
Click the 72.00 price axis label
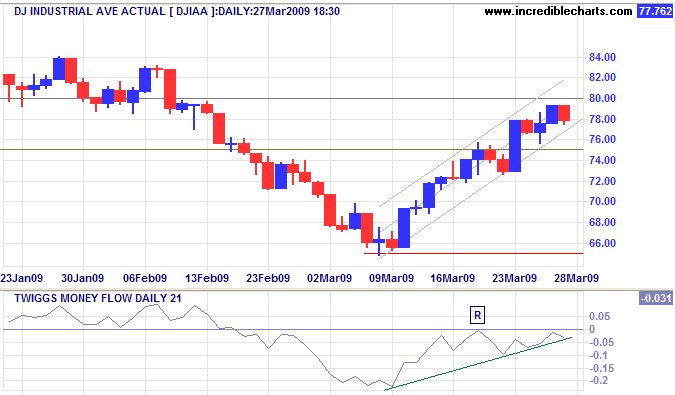pos(602,181)
